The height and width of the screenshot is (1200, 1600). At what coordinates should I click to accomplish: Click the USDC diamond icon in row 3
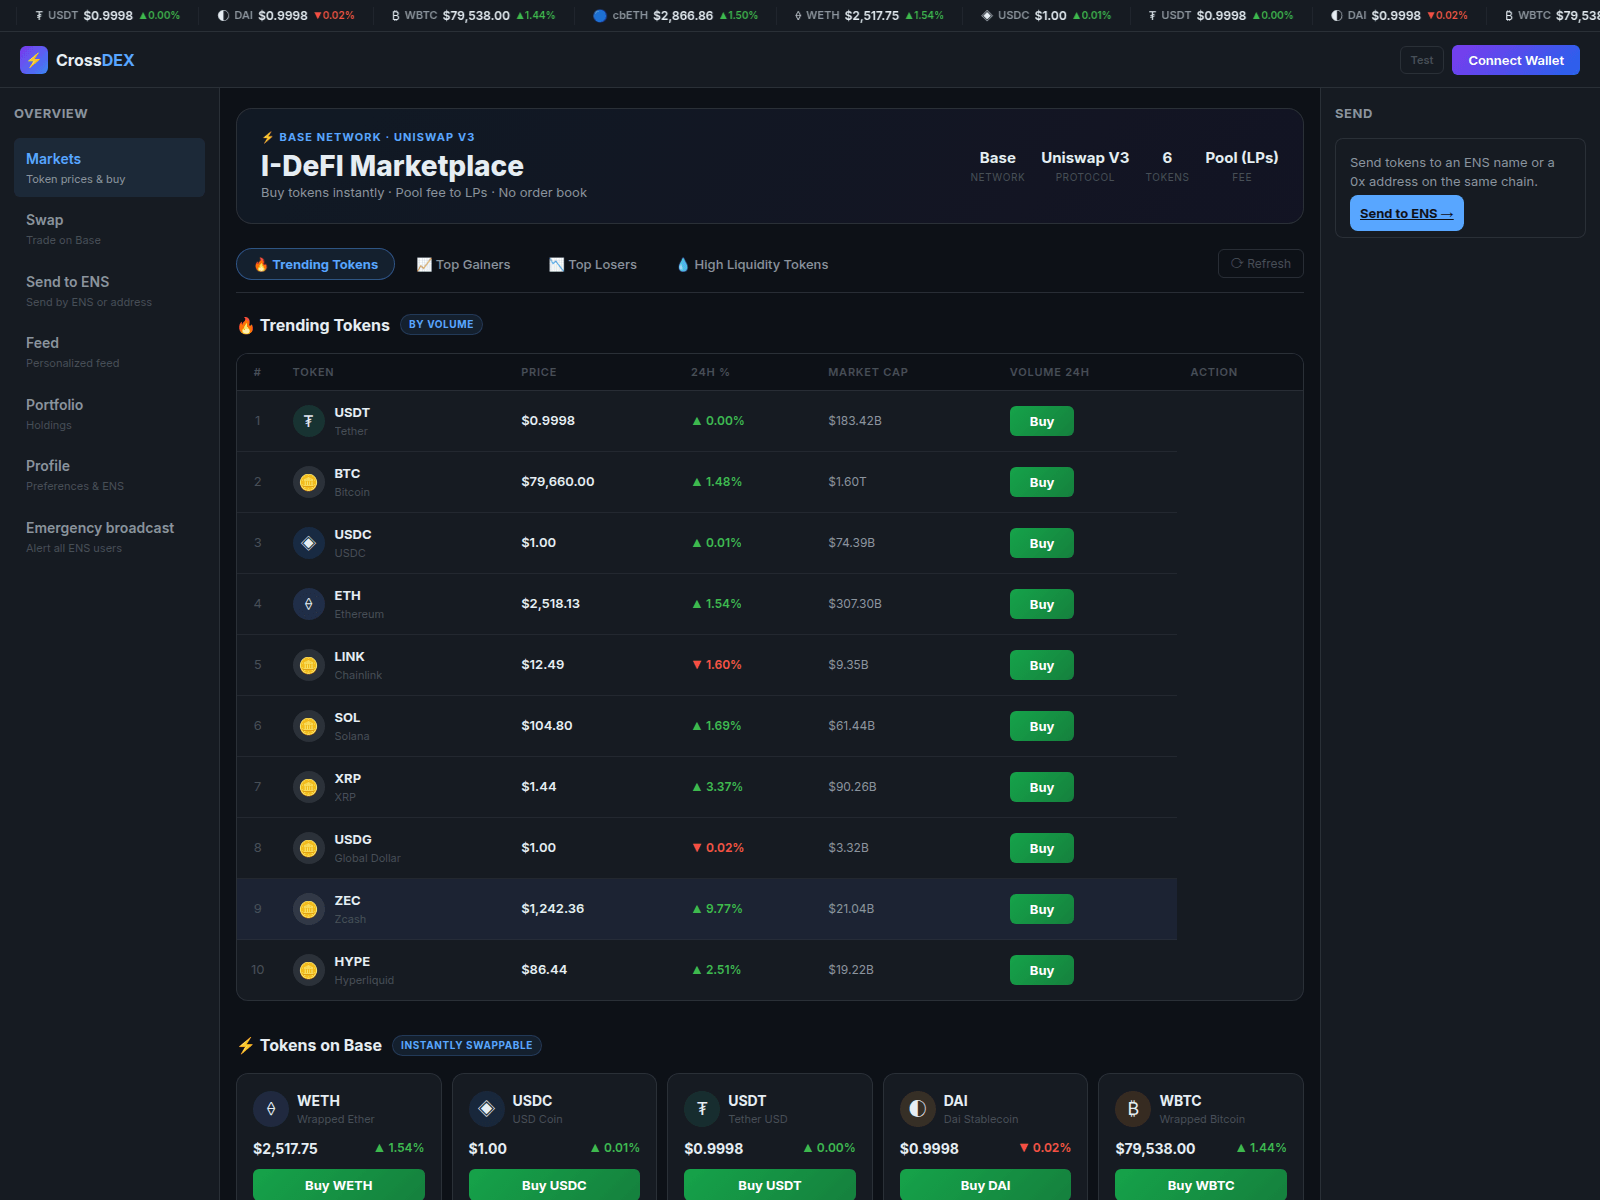(309, 543)
